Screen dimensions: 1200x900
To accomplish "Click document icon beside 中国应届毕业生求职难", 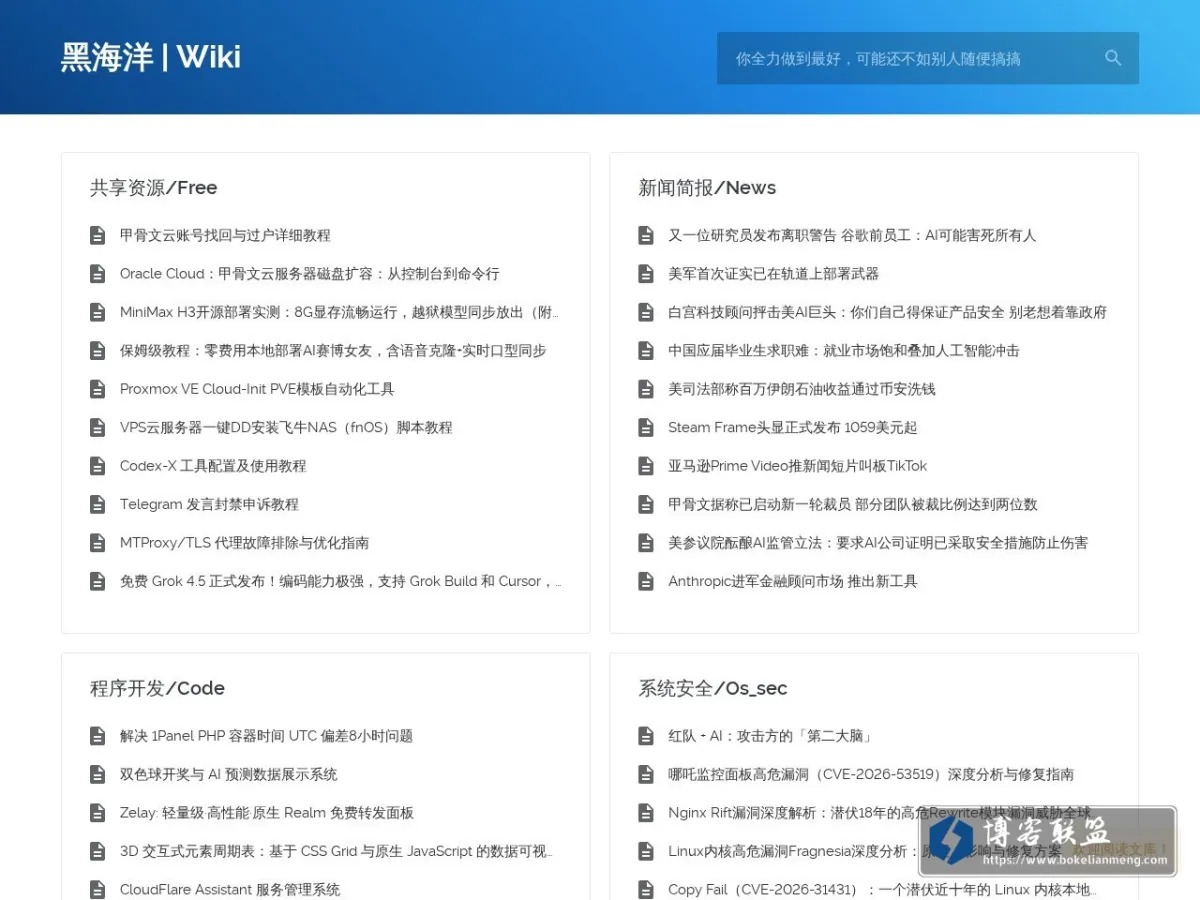I will [646, 351].
